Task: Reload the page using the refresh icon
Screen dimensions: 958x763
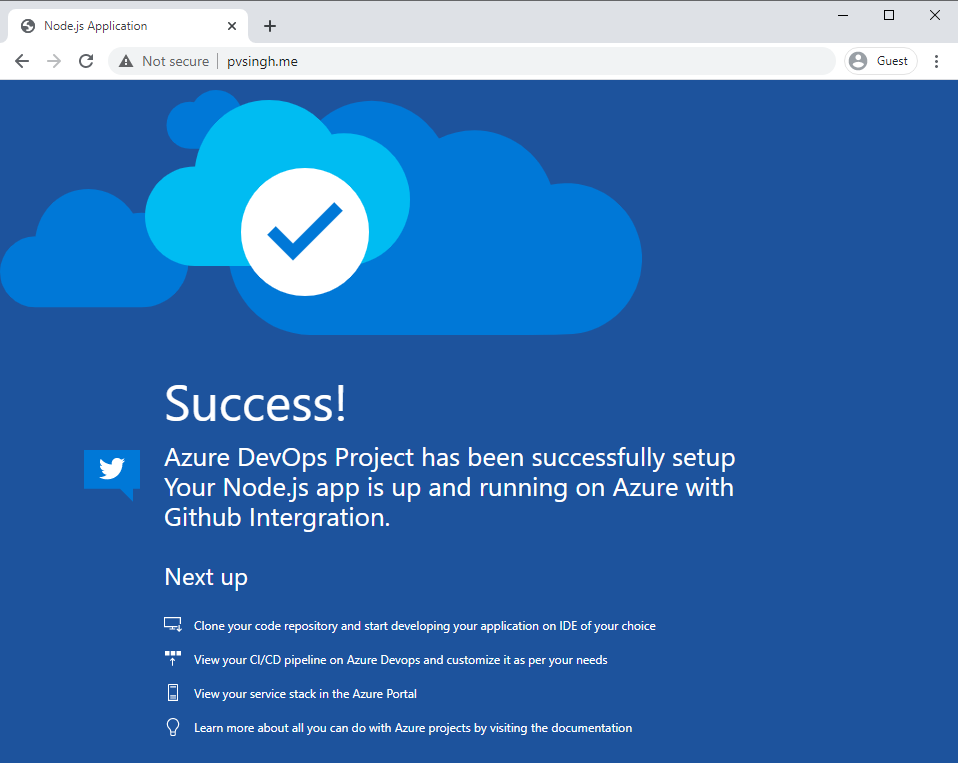Action: tap(85, 60)
